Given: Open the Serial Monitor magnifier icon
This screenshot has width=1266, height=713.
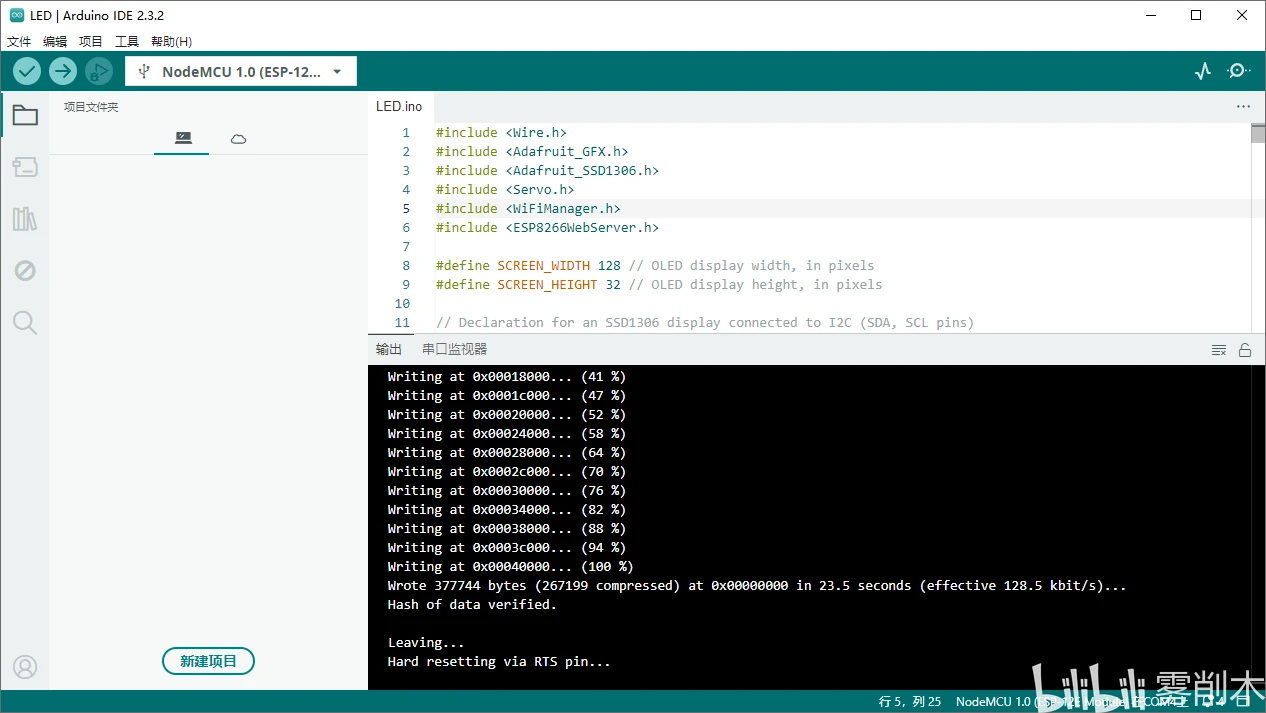Looking at the screenshot, I should 1239,71.
